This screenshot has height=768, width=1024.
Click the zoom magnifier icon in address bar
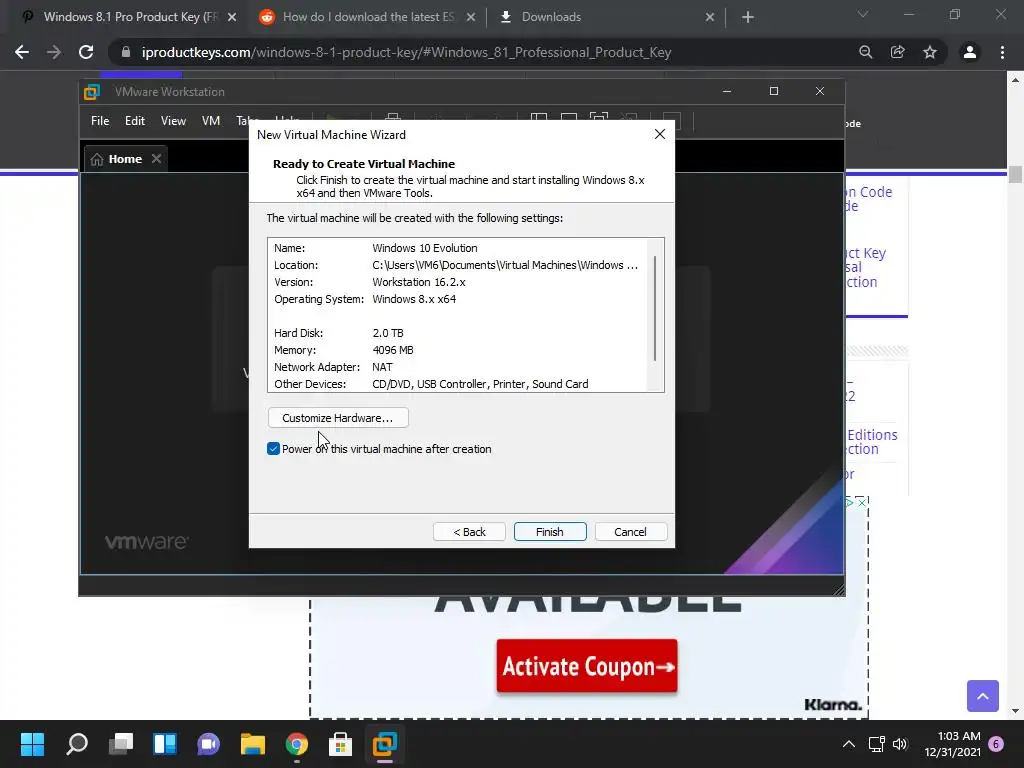pyautogui.click(x=866, y=52)
